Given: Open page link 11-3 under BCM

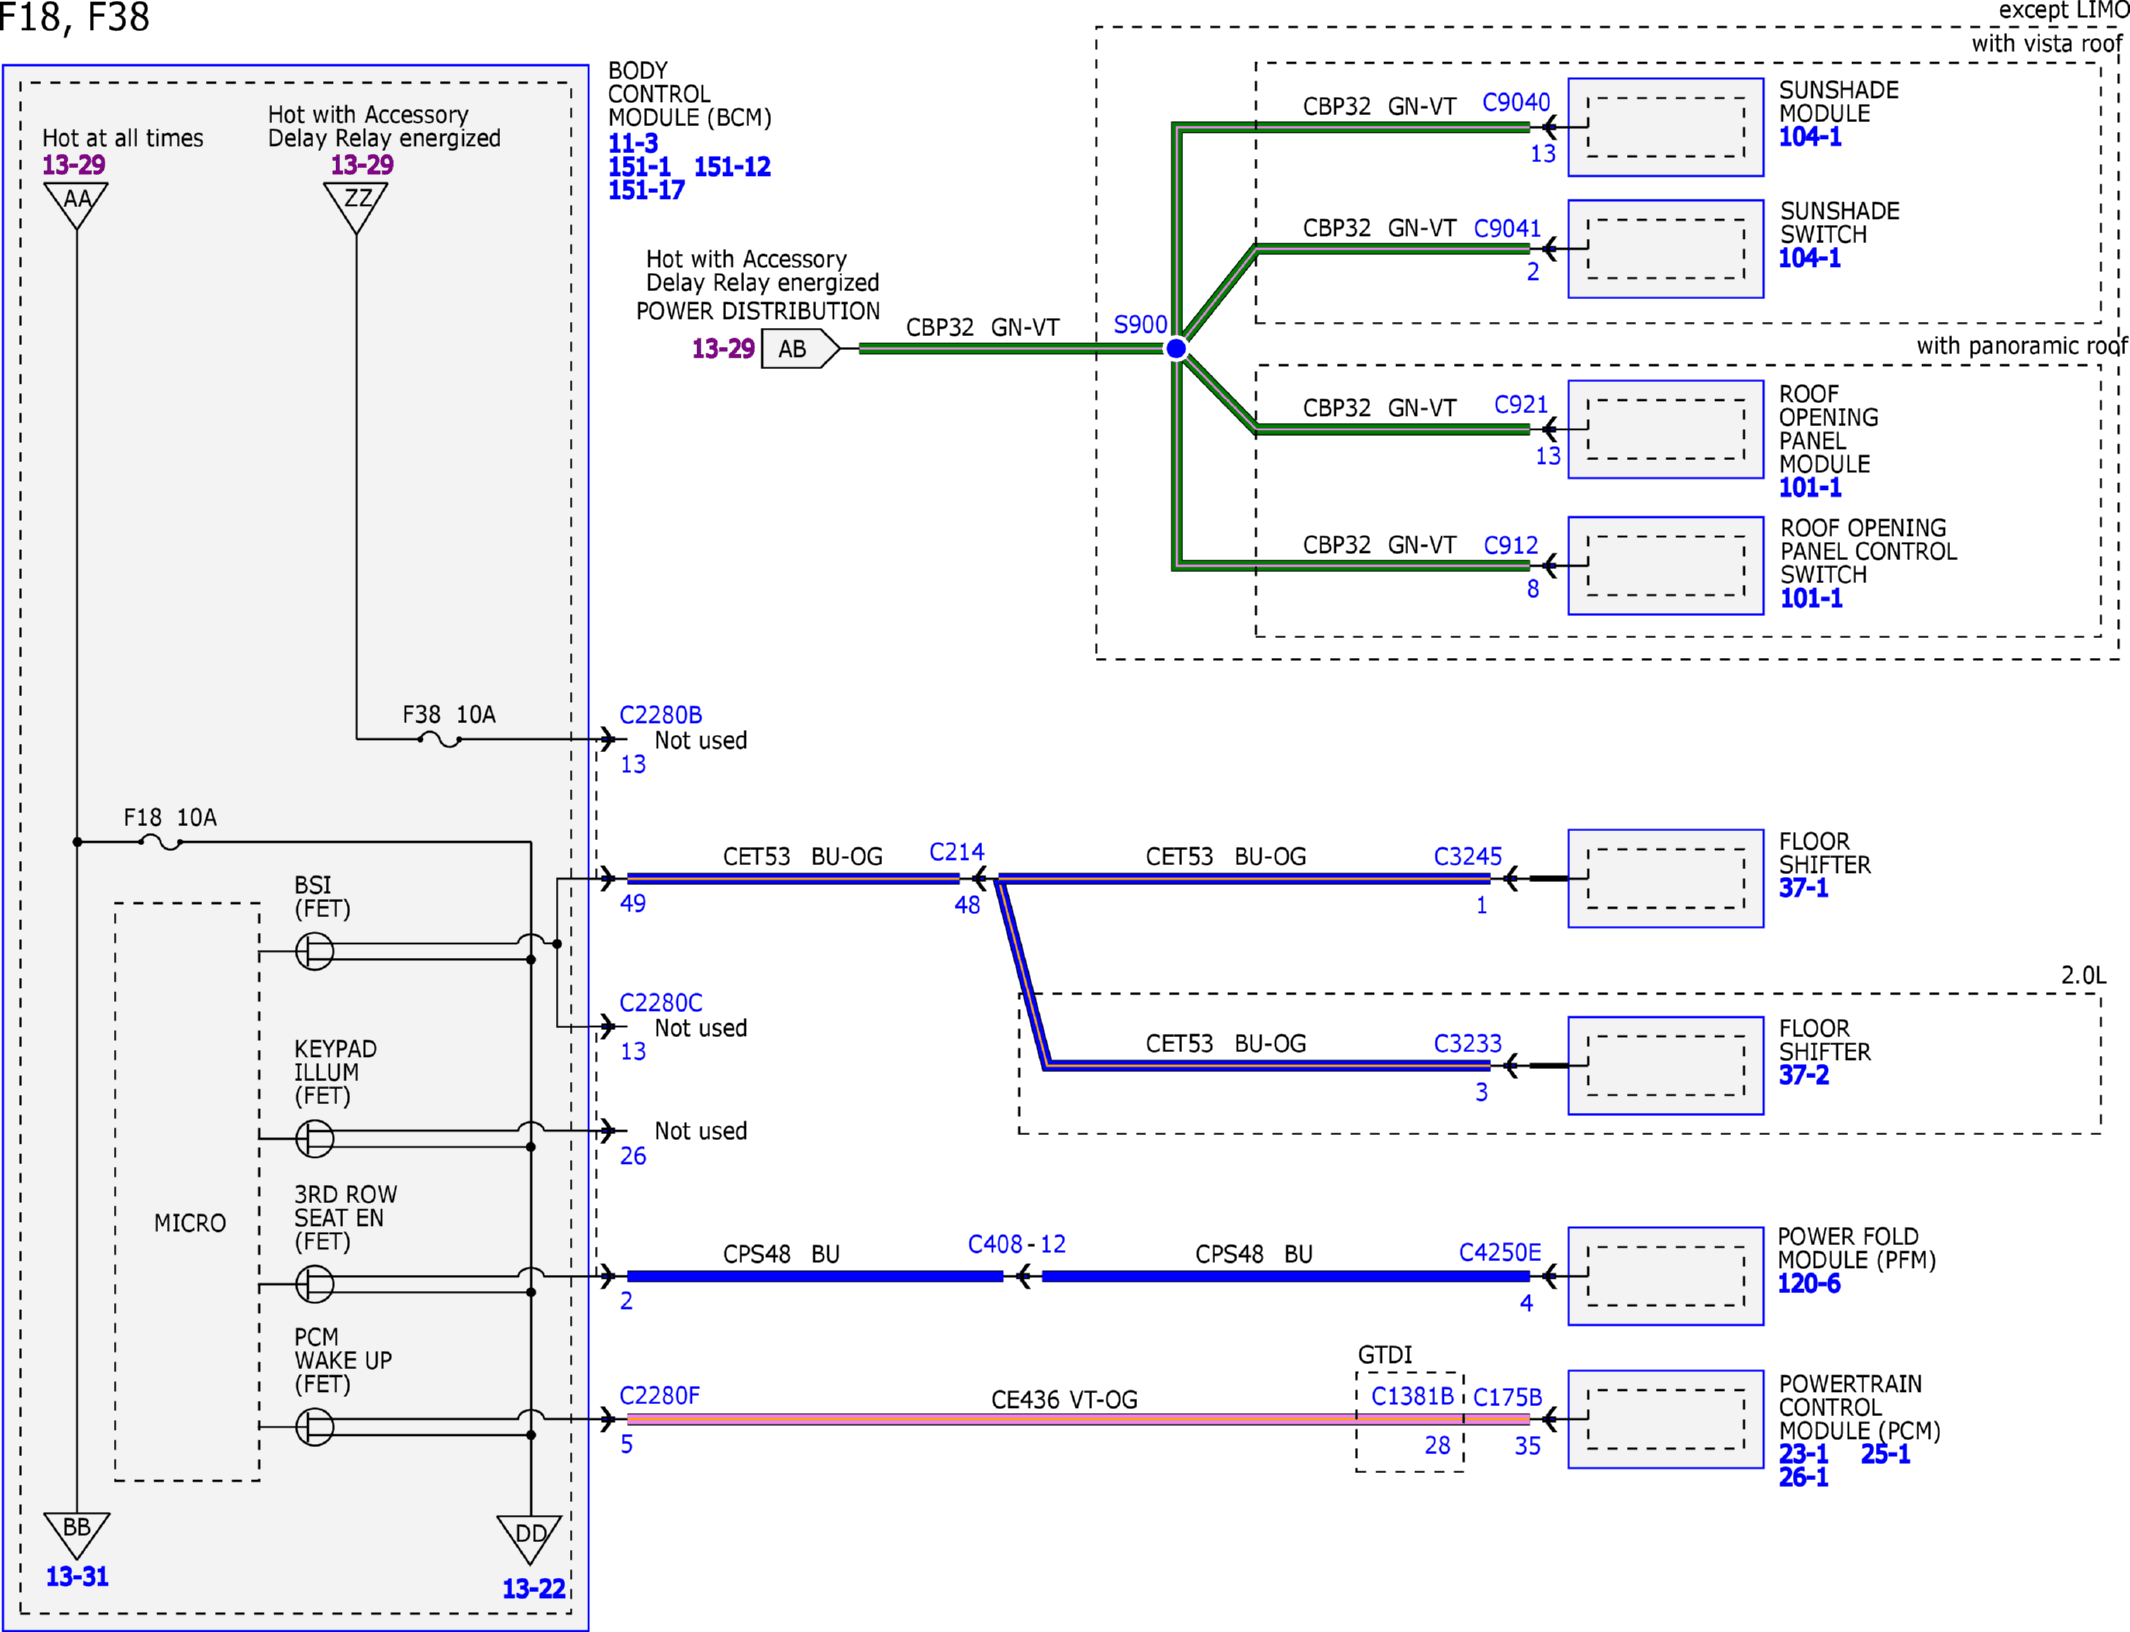Looking at the screenshot, I should point(633,143).
